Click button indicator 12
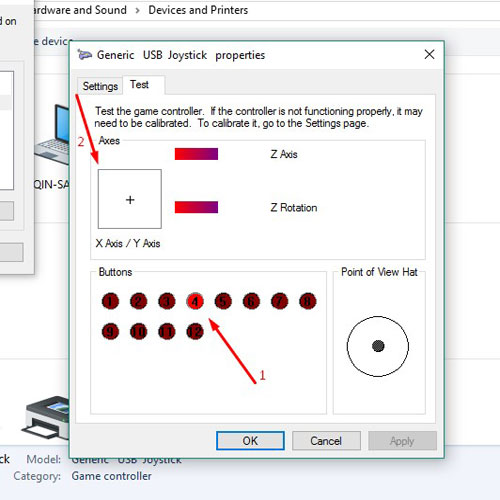Viewport: 500px width, 500px height. tap(195, 332)
